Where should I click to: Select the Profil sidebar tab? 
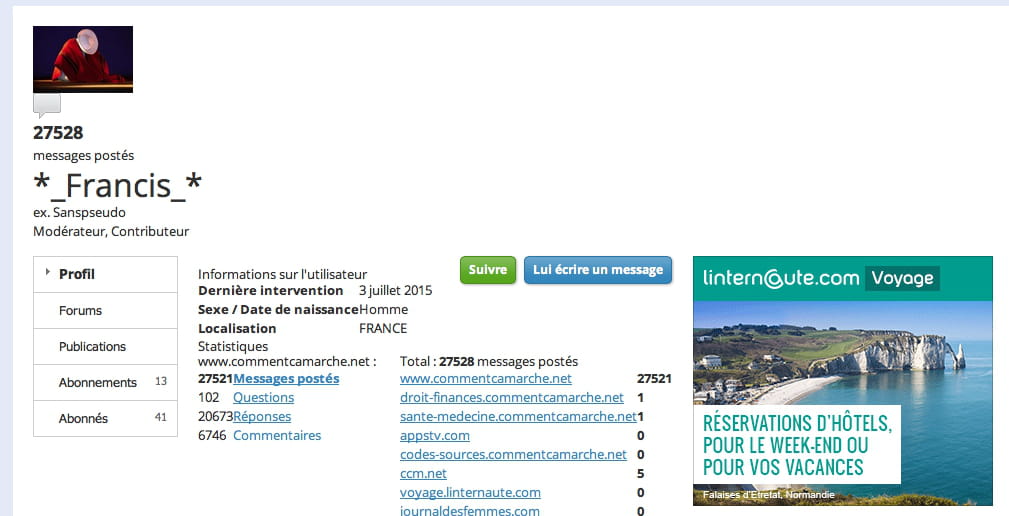pos(106,274)
